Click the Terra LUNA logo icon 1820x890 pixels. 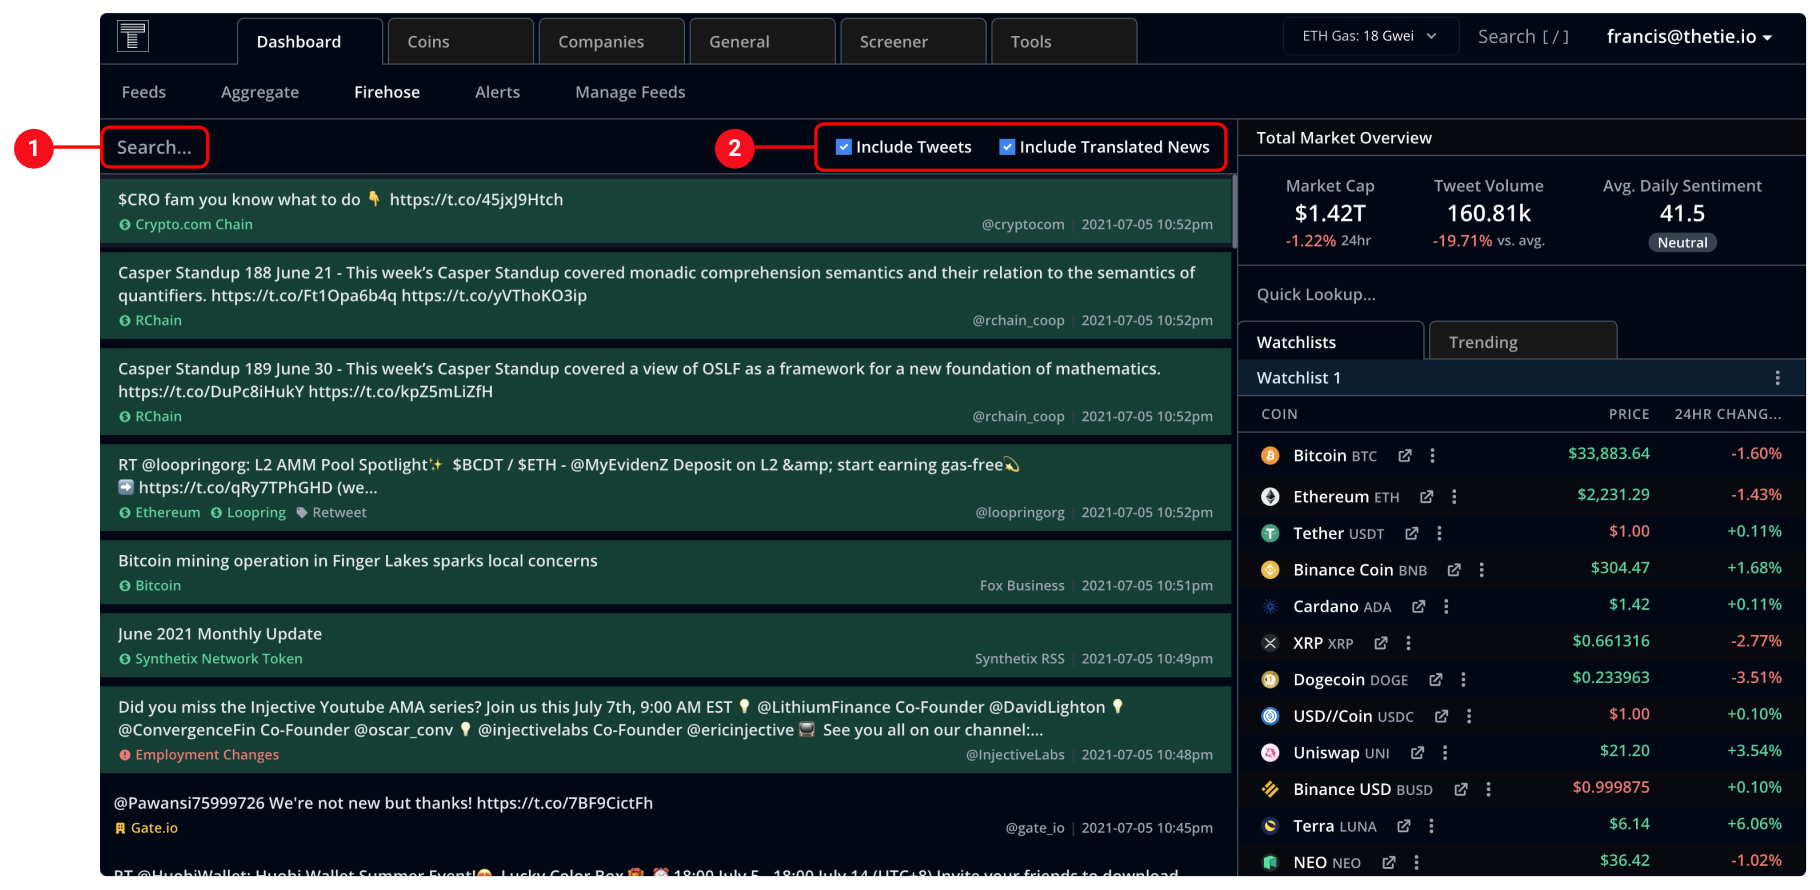coord(1270,826)
